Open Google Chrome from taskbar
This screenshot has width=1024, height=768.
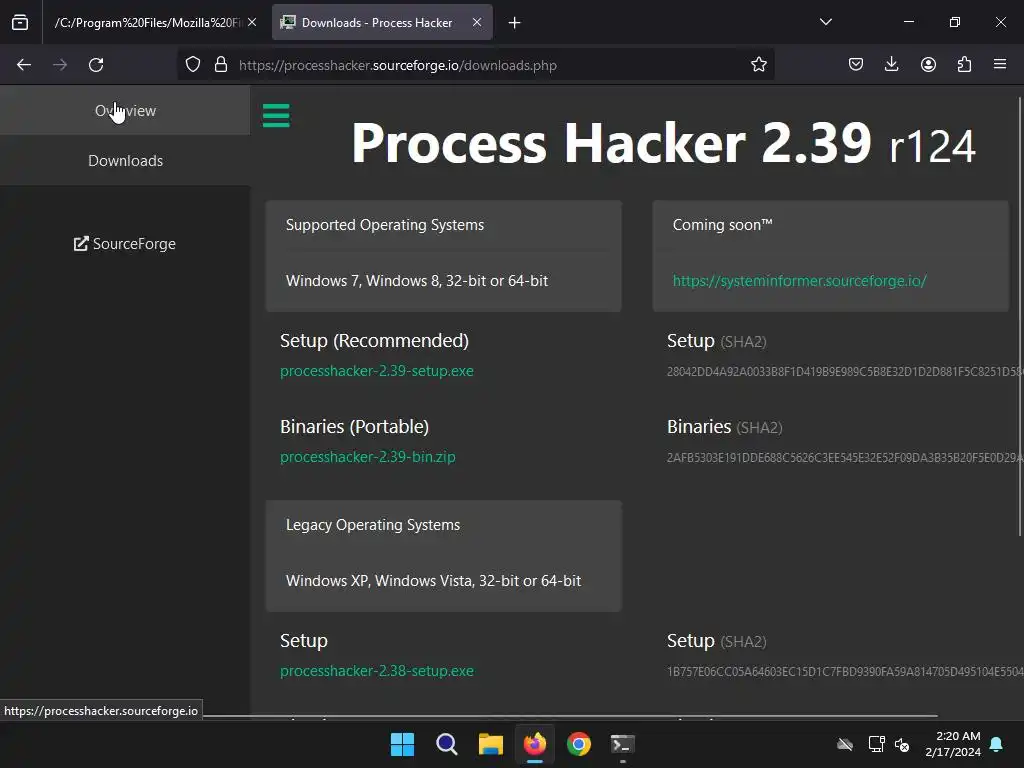click(x=579, y=744)
